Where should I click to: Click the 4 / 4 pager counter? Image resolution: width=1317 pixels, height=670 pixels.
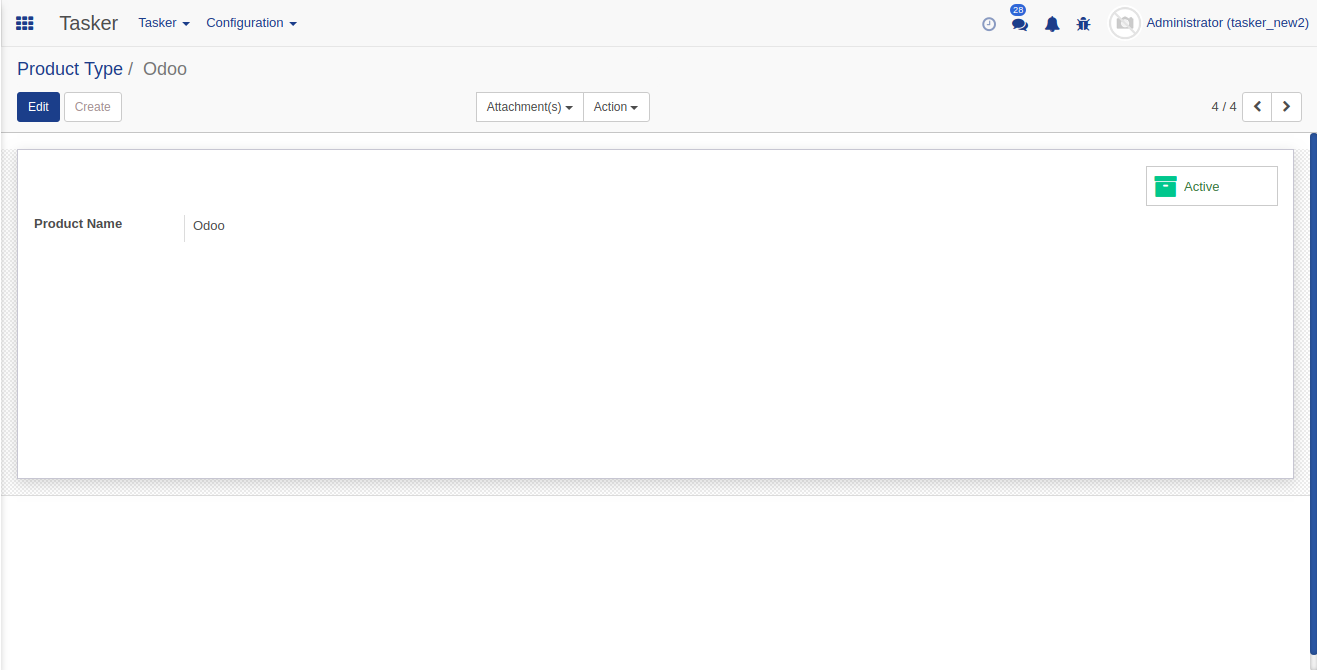(1224, 107)
